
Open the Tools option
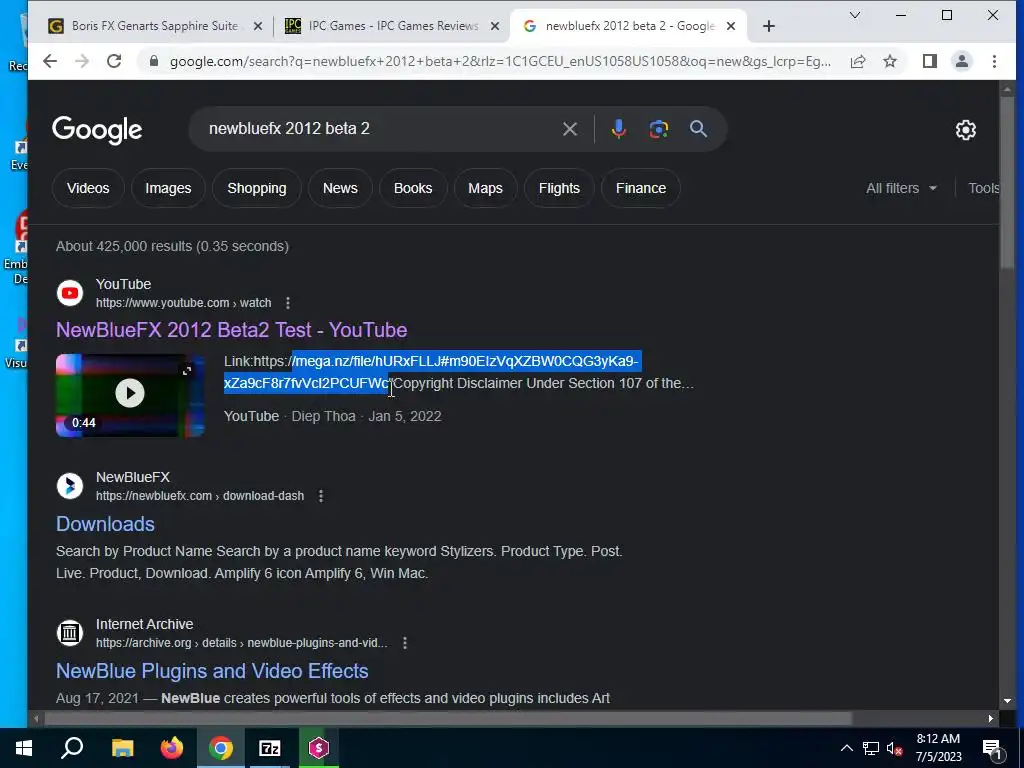pos(983,188)
